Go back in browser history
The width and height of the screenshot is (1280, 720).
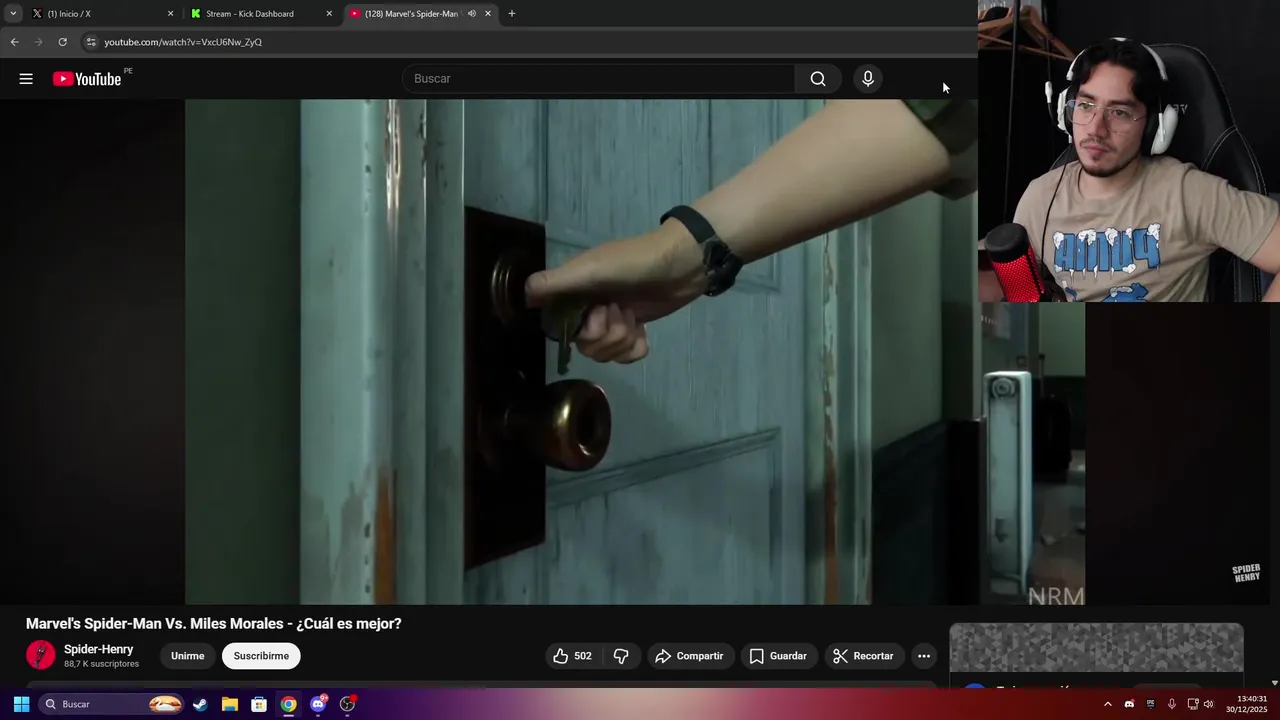pyautogui.click(x=14, y=42)
